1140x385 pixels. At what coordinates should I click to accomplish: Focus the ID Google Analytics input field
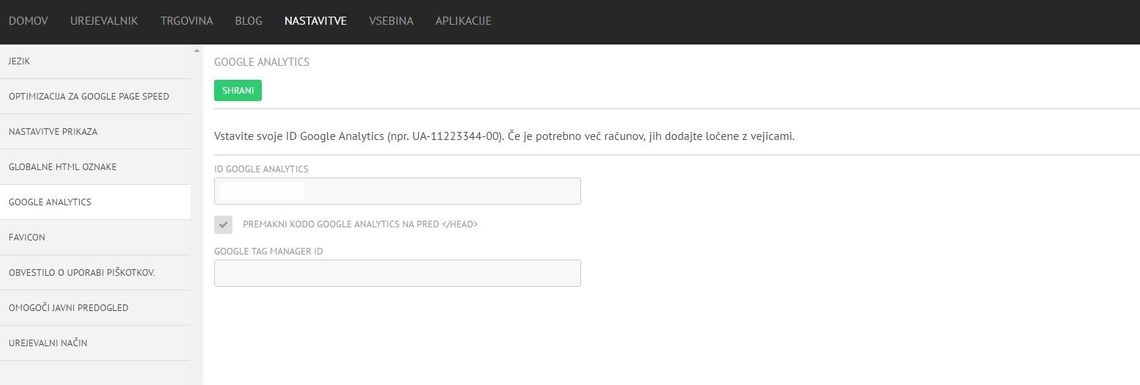coord(397,191)
